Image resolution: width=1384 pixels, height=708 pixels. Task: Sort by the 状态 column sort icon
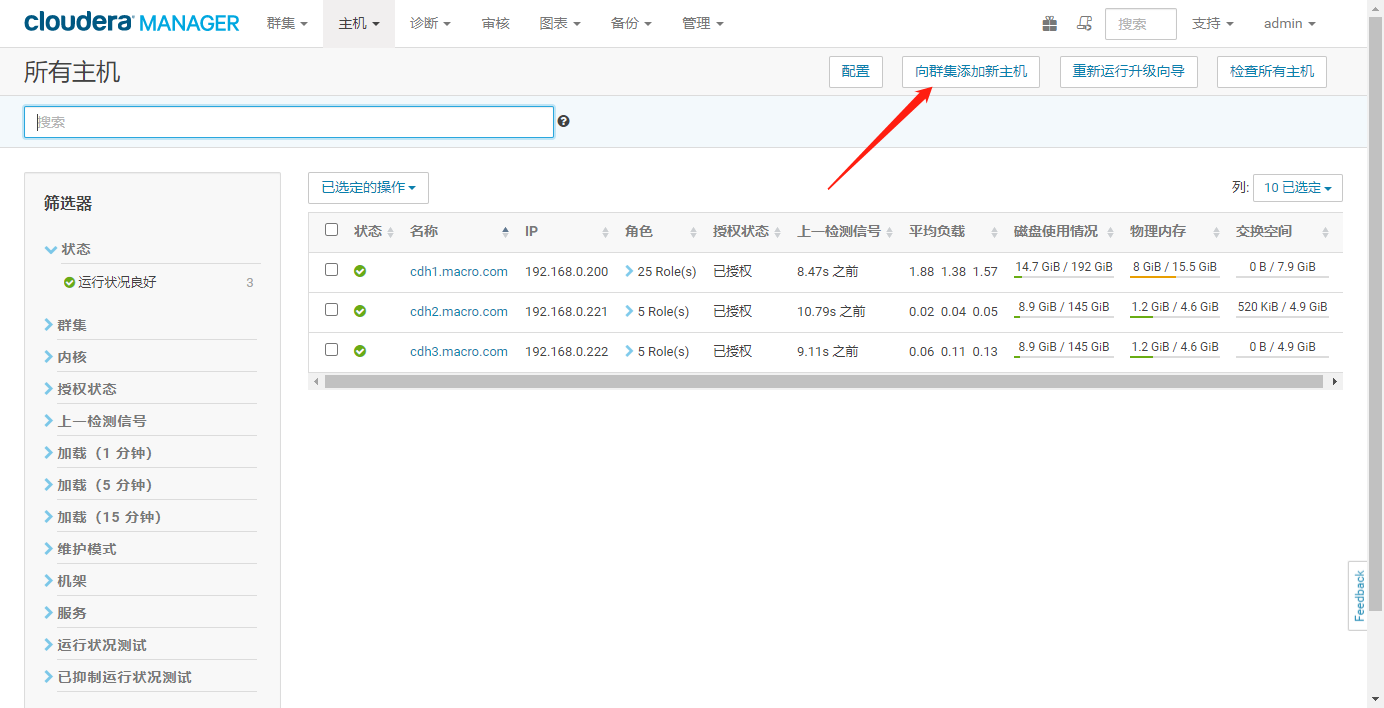(x=390, y=232)
